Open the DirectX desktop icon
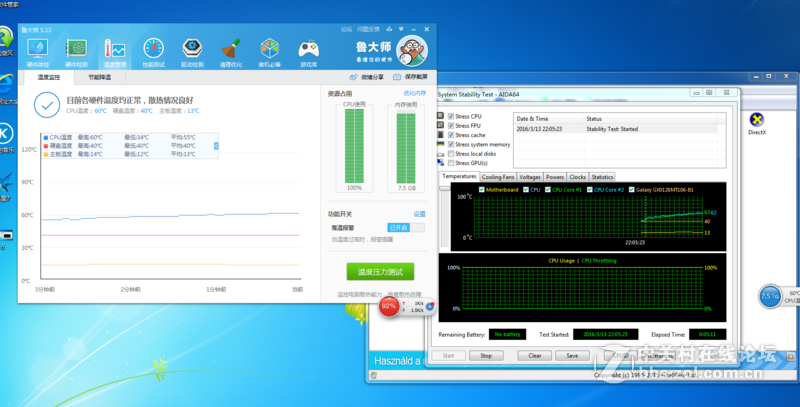 (757, 124)
